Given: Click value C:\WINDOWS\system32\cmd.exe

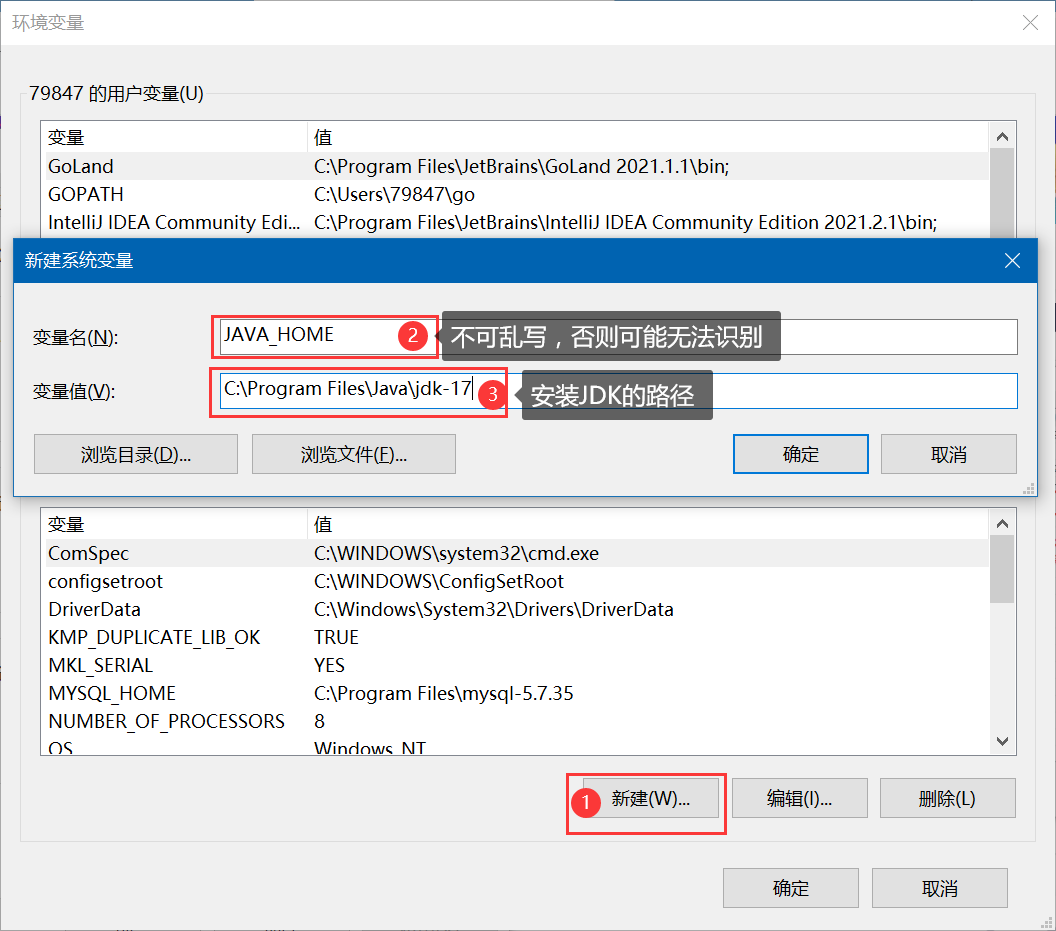Looking at the screenshot, I should [x=456, y=553].
